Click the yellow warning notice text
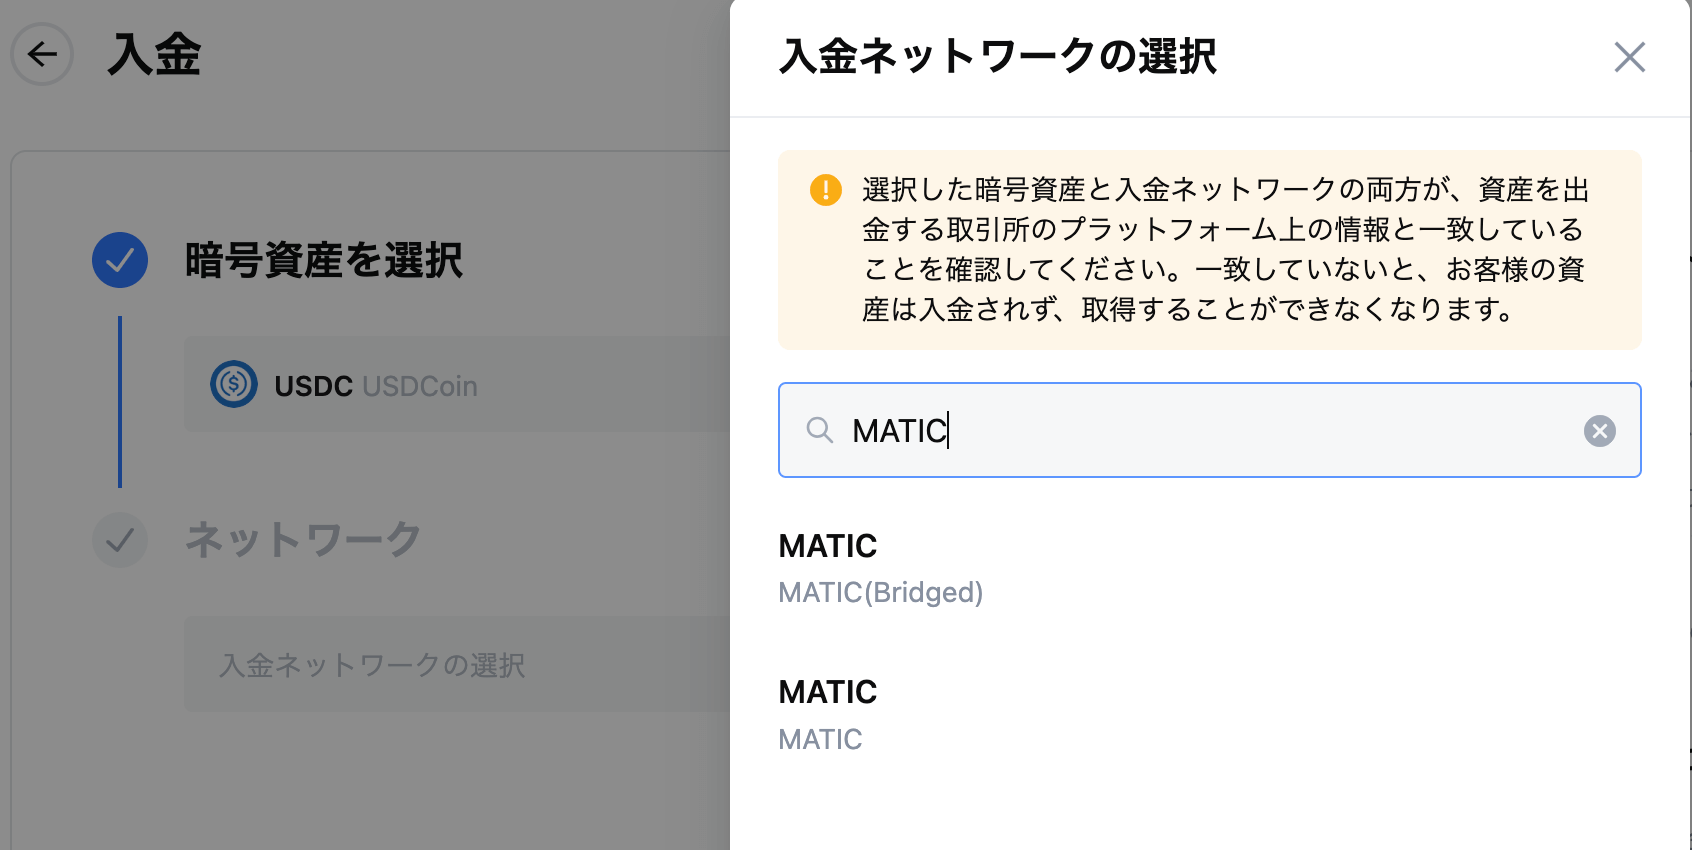This screenshot has height=850, width=1692. click(x=1224, y=249)
